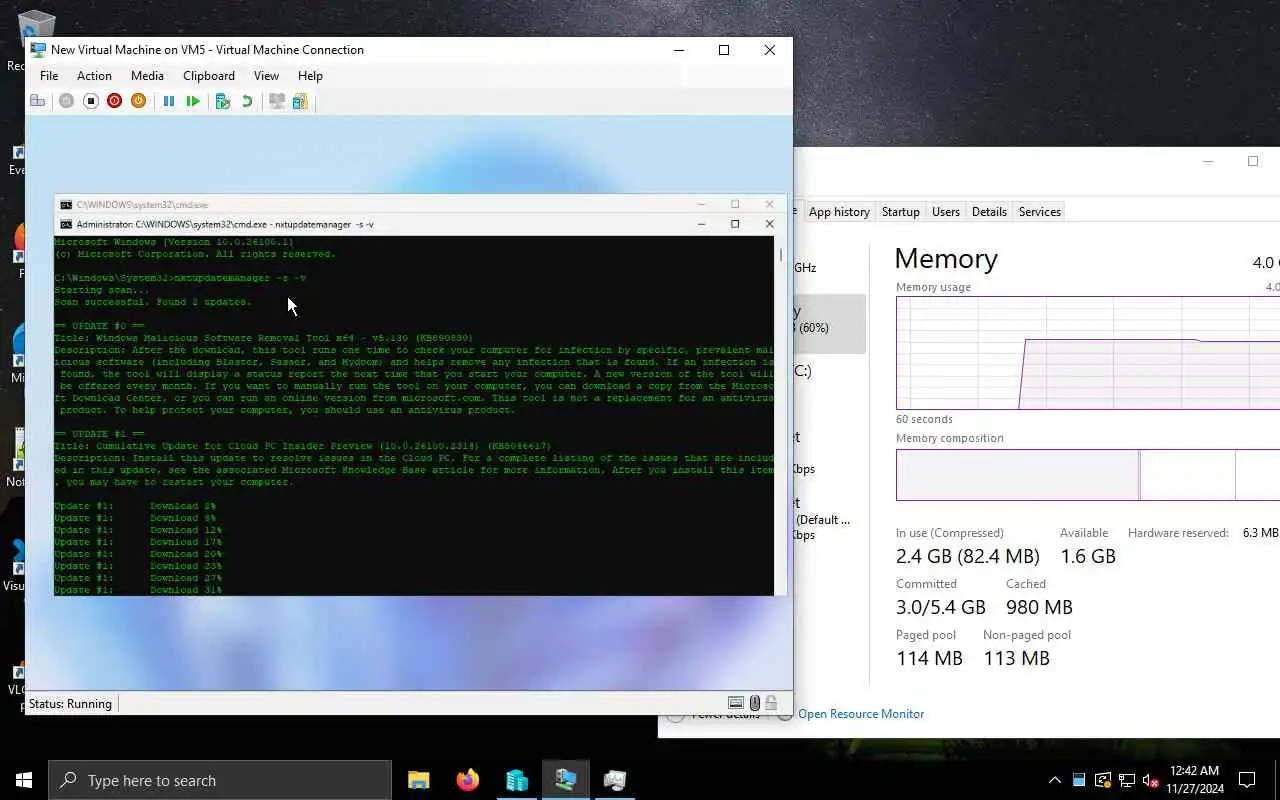Send Ctrl+Alt+Delete to the virtual machine
The width and height of the screenshot is (1280, 800).
pyautogui.click(x=37, y=101)
